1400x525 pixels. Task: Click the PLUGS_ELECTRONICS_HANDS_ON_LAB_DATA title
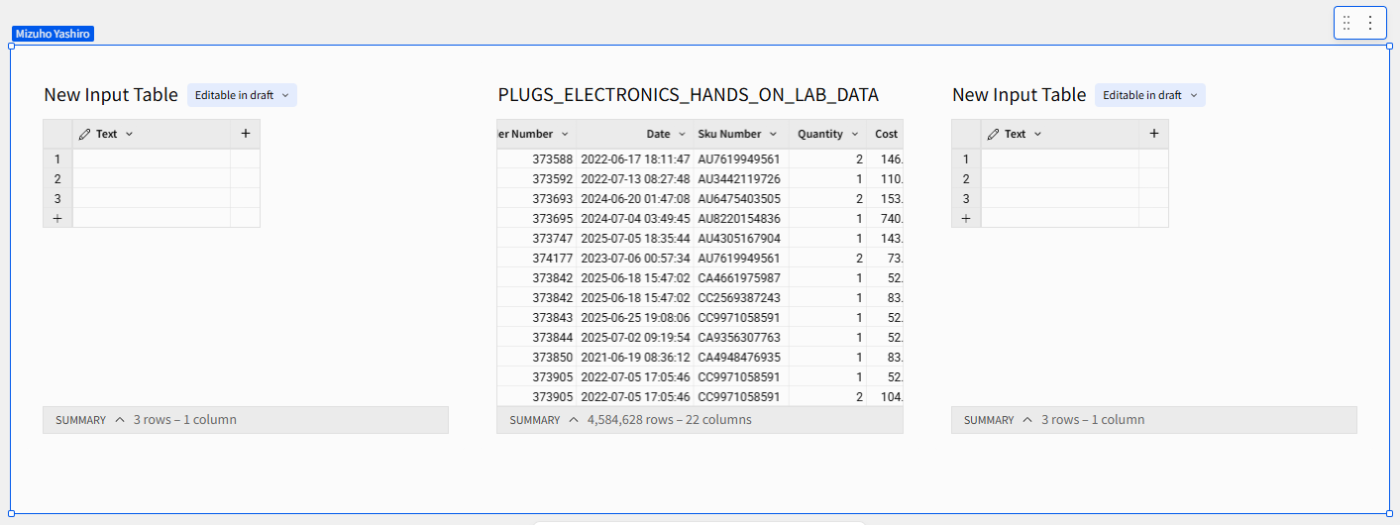coord(688,95)
